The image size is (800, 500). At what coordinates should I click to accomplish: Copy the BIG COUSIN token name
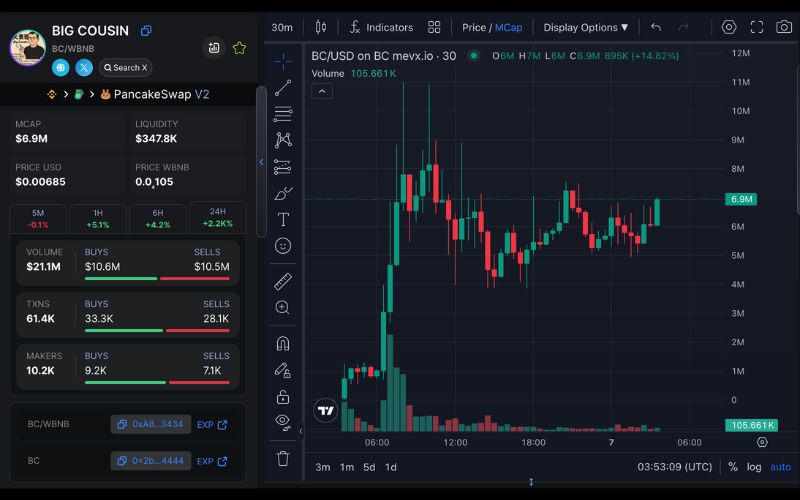[x=146, y=31]
